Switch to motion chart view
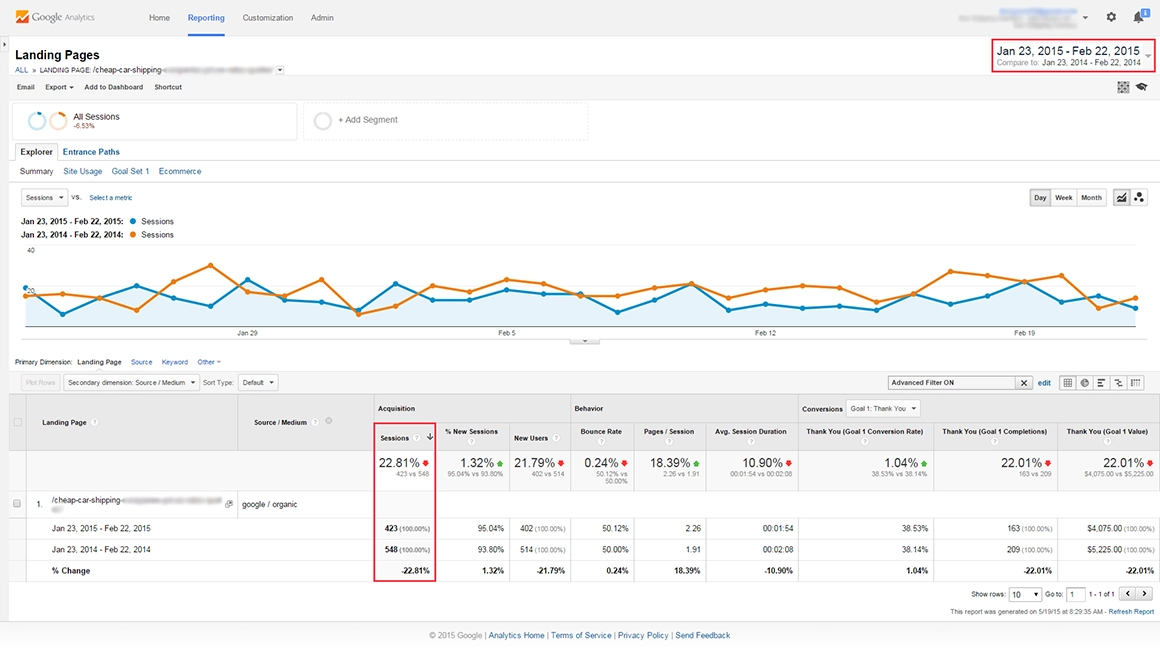 tap(1139, 197)
